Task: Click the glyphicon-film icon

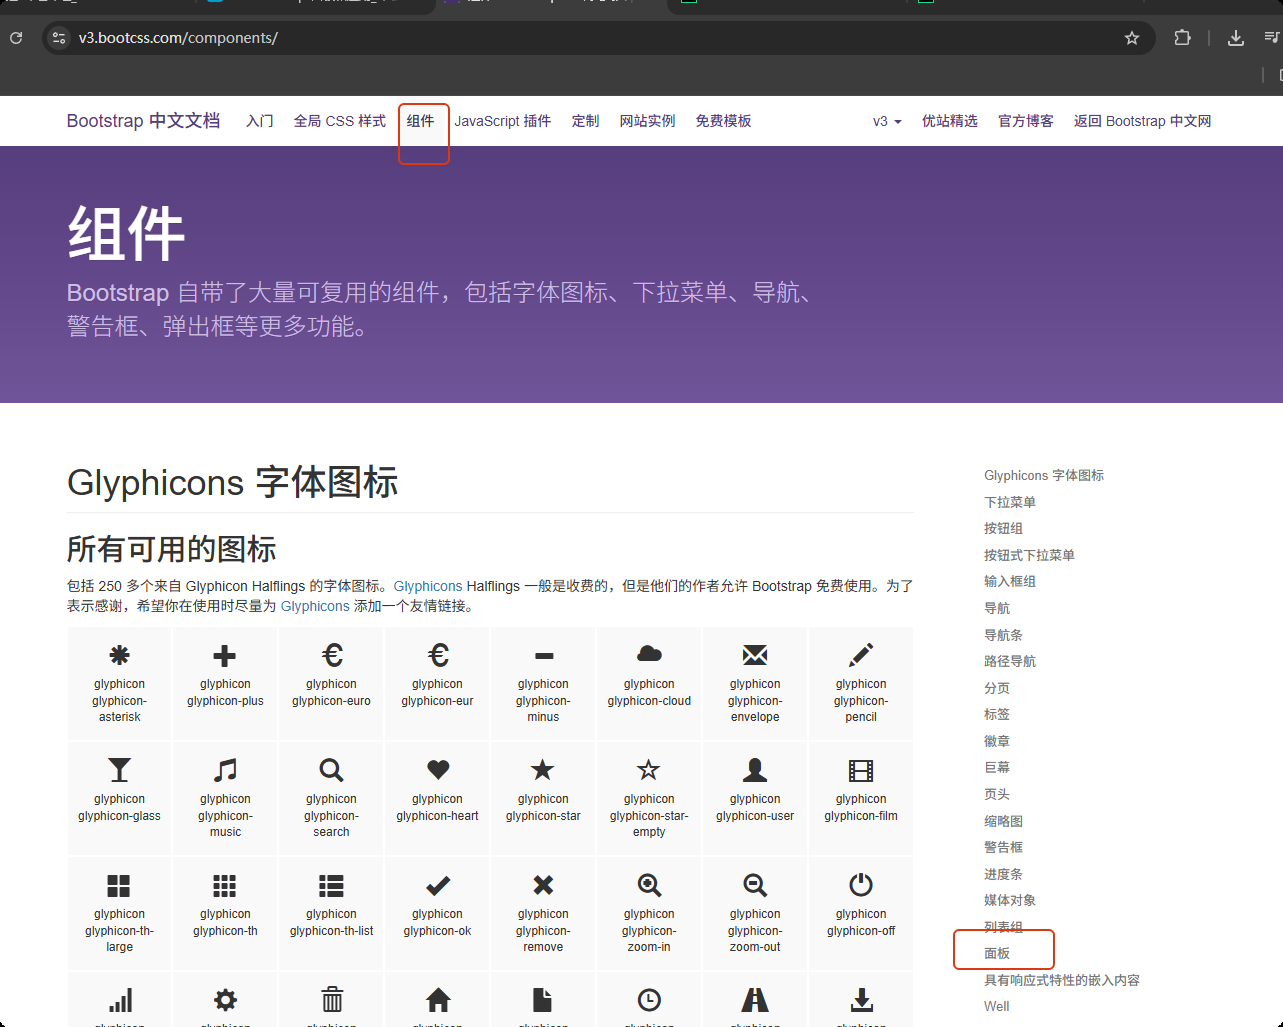Action: [x=861, y=770]
